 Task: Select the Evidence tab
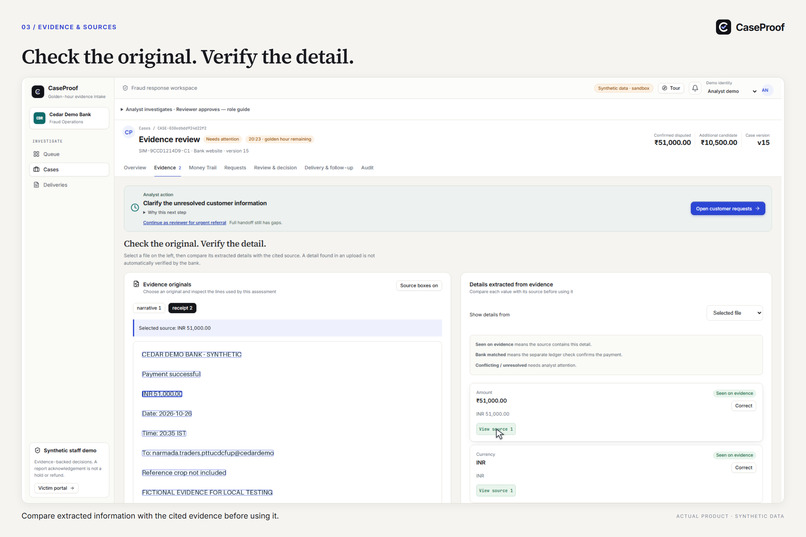(x=167, y=168)
